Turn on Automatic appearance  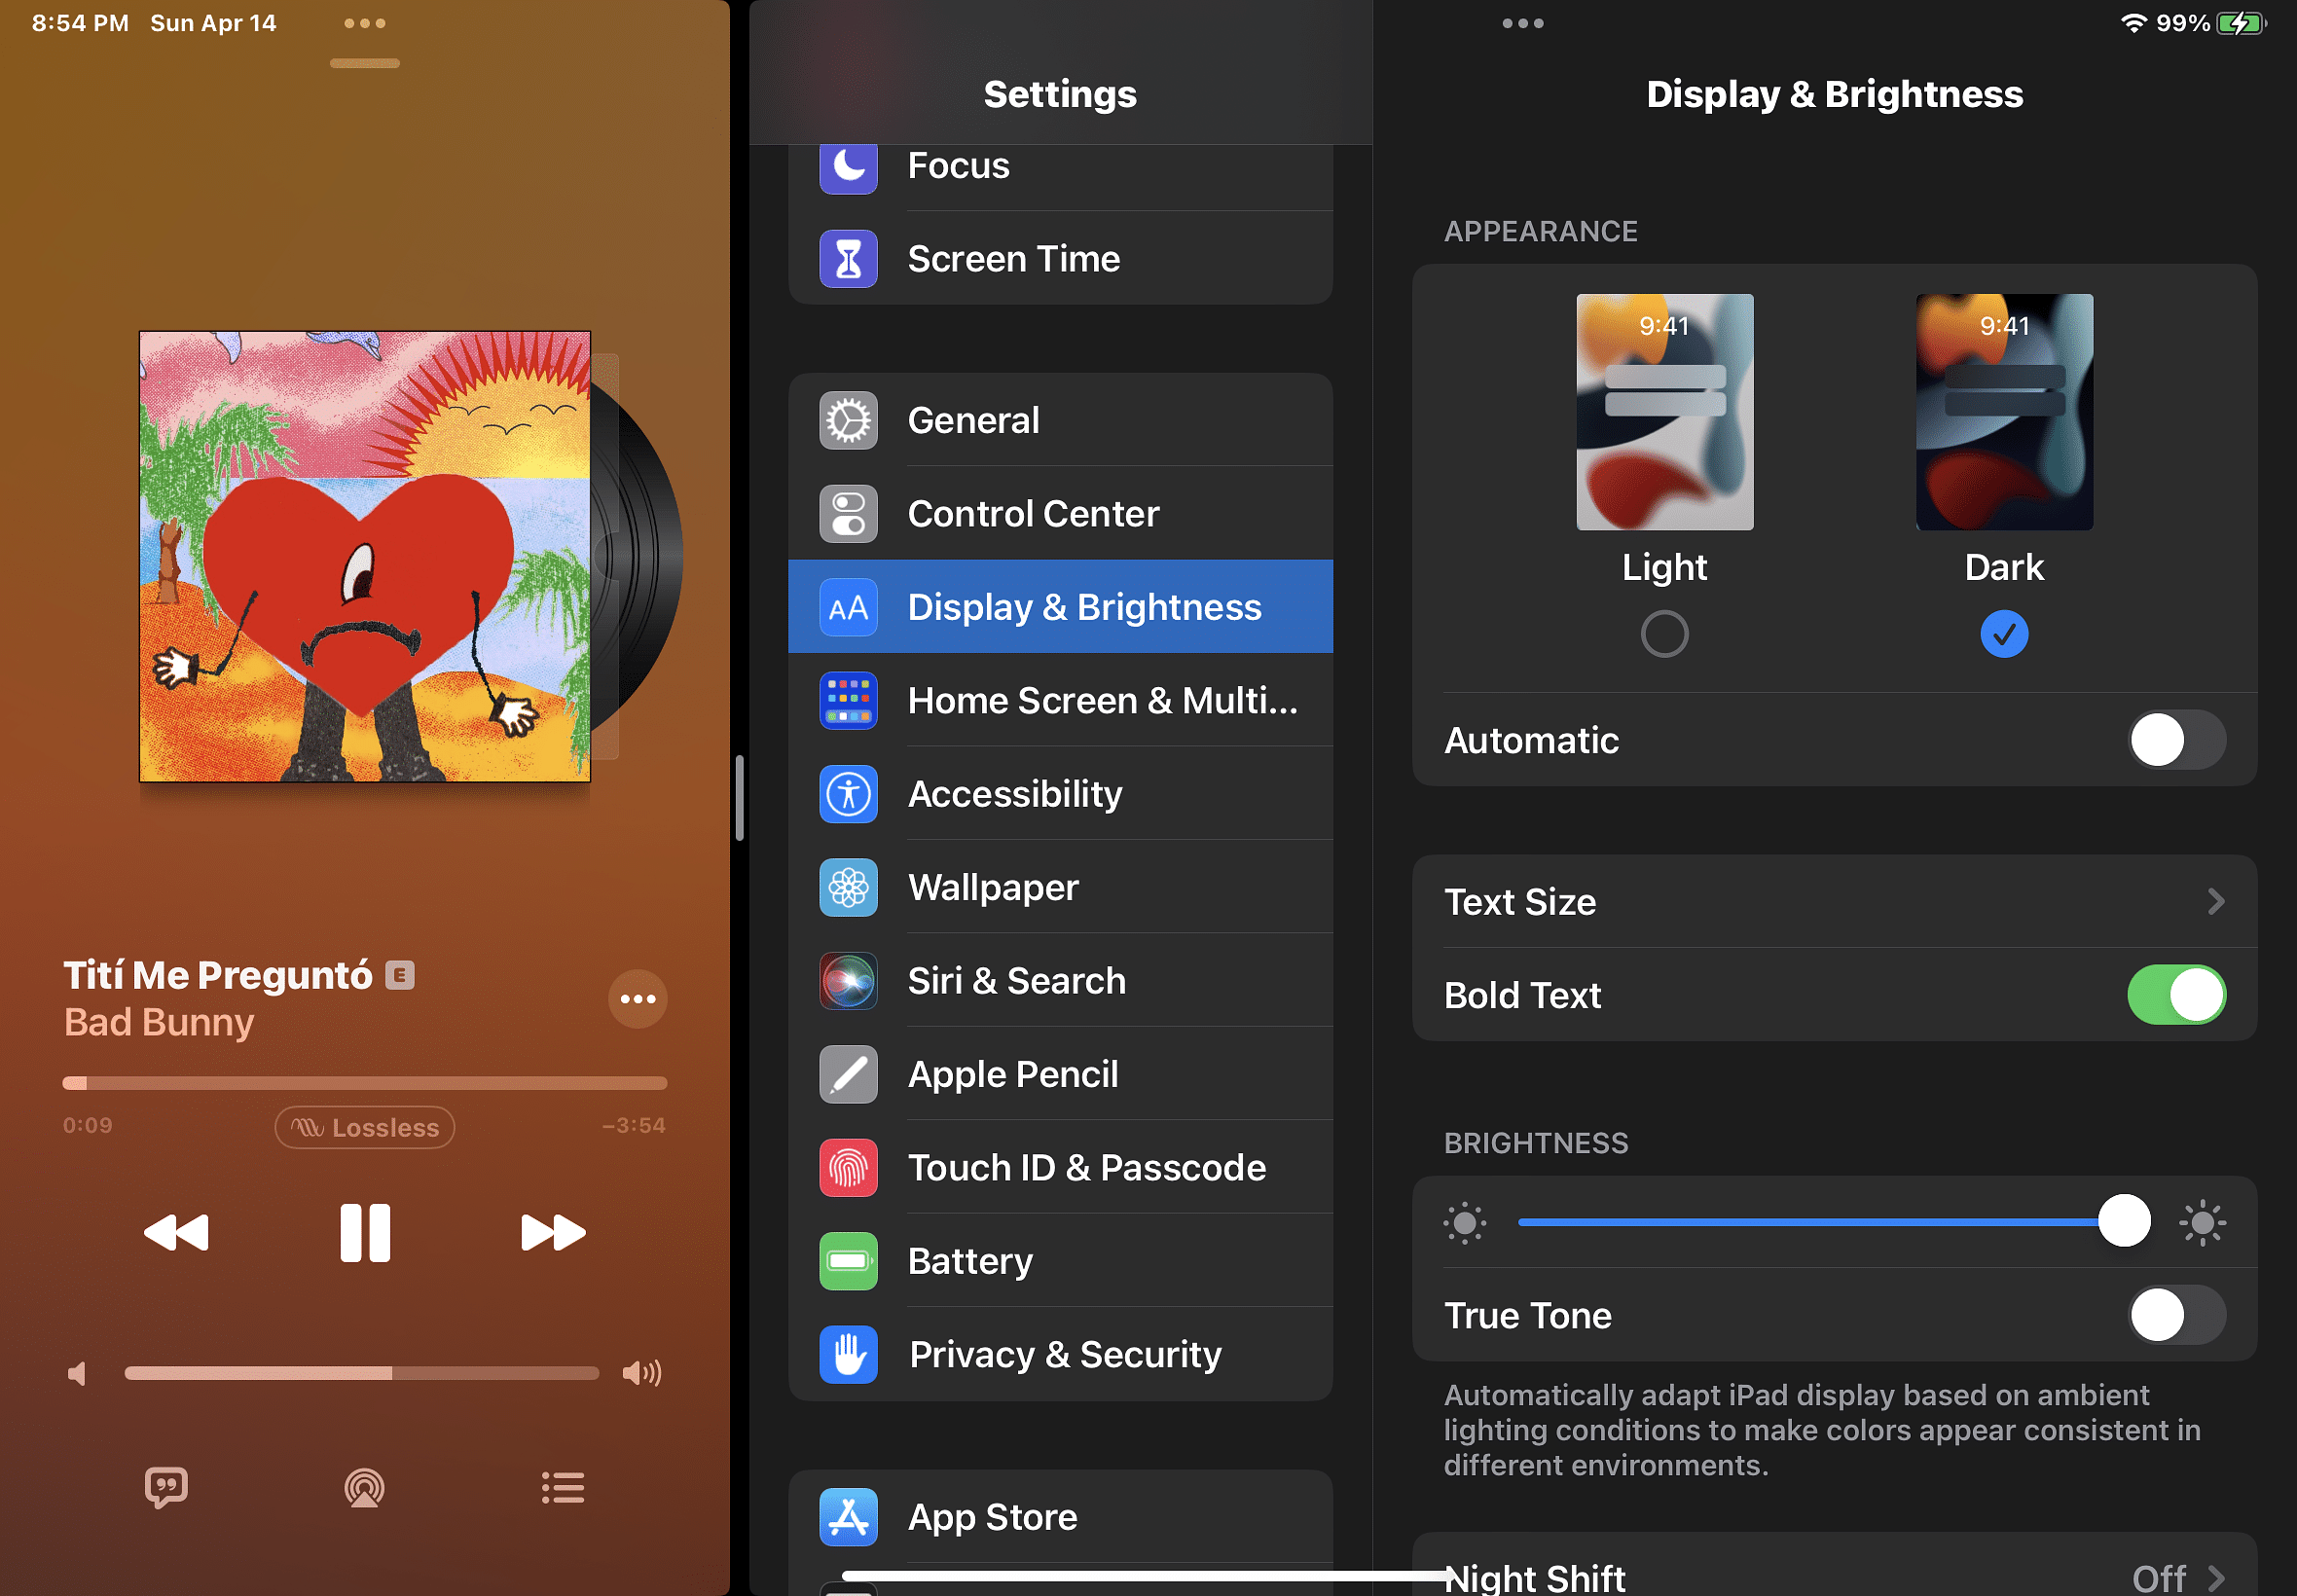(2175, 740)
